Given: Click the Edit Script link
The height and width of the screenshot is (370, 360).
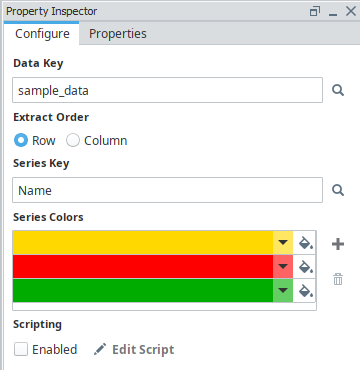Looking at the screenshot, I should pos(143,349).
